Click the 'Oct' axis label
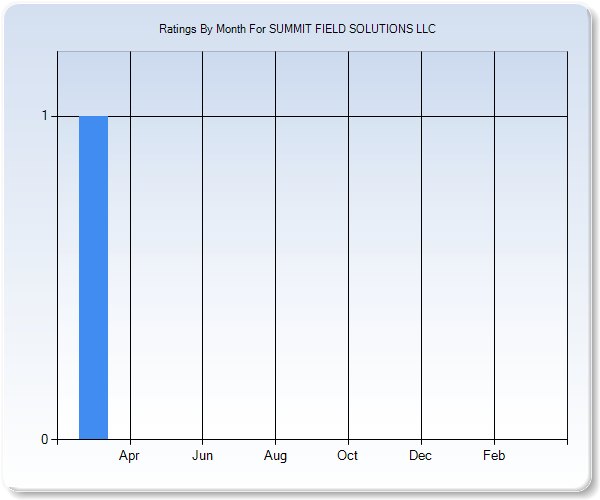600x500 pixels. click(347, 456)
